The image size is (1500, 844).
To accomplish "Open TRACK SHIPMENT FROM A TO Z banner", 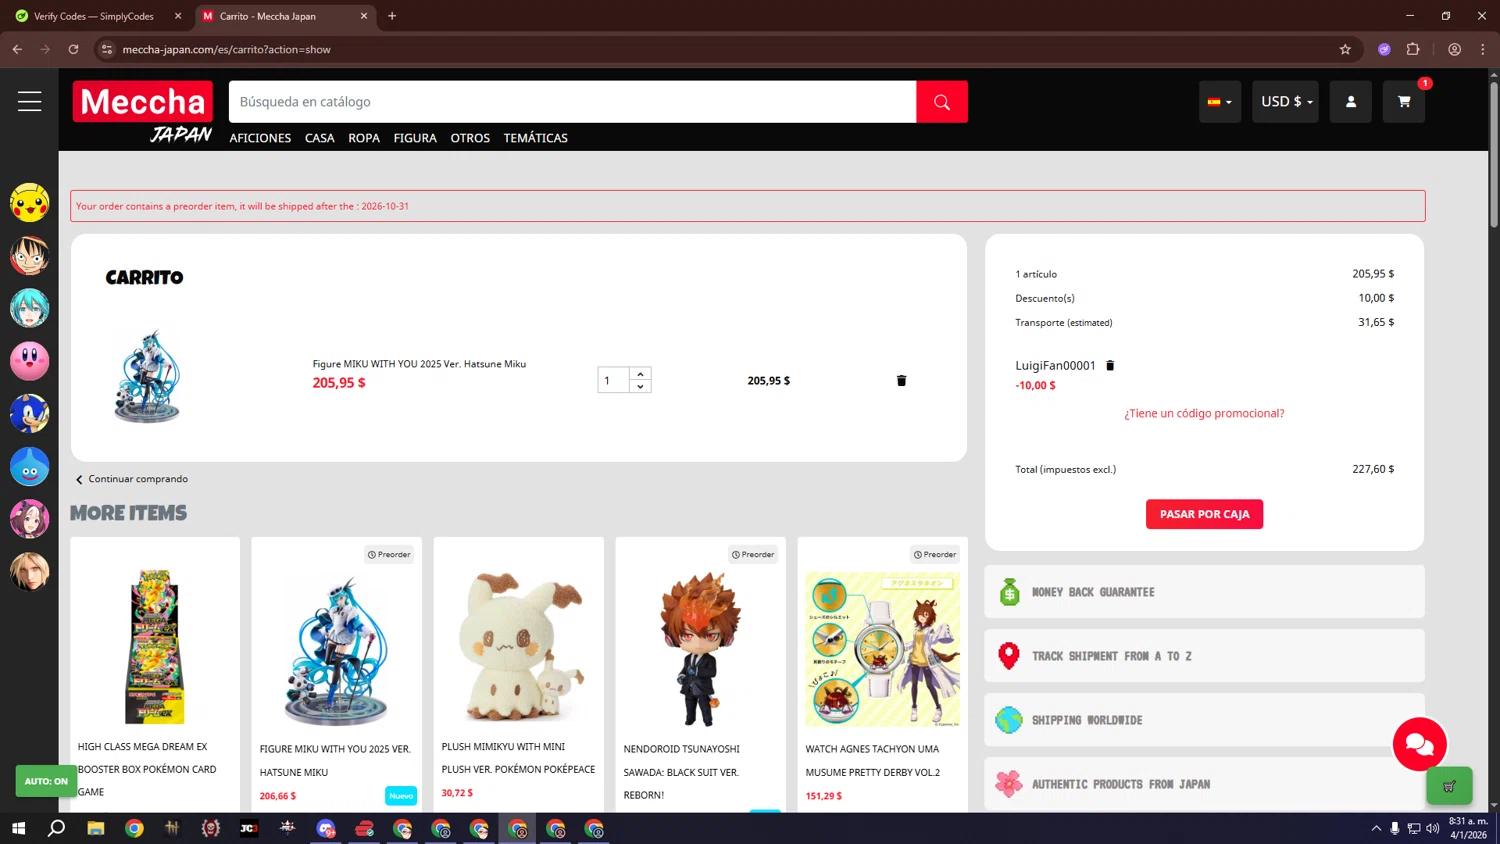I will coord(1204,656).
